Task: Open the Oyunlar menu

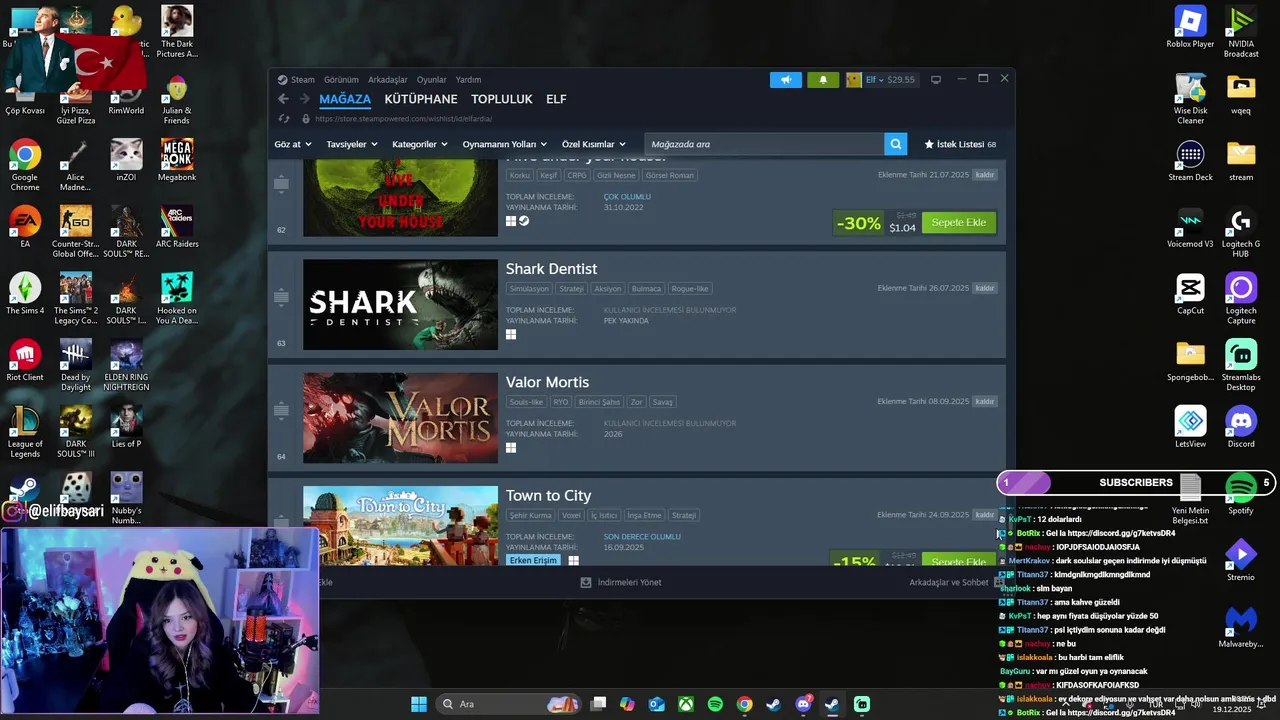Action: [432, 80]
